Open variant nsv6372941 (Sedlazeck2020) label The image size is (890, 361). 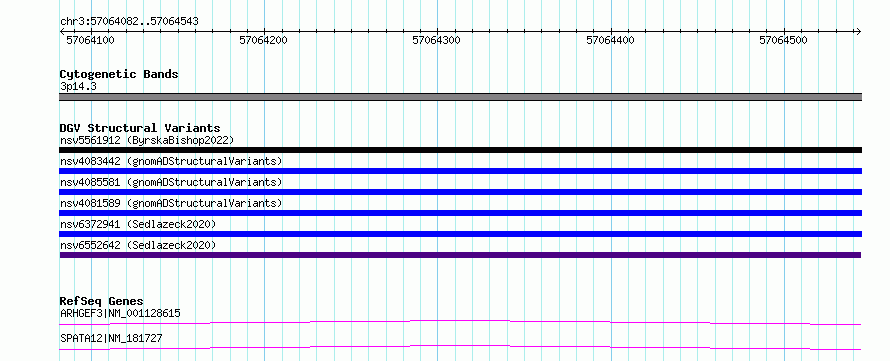coord(138,224)
